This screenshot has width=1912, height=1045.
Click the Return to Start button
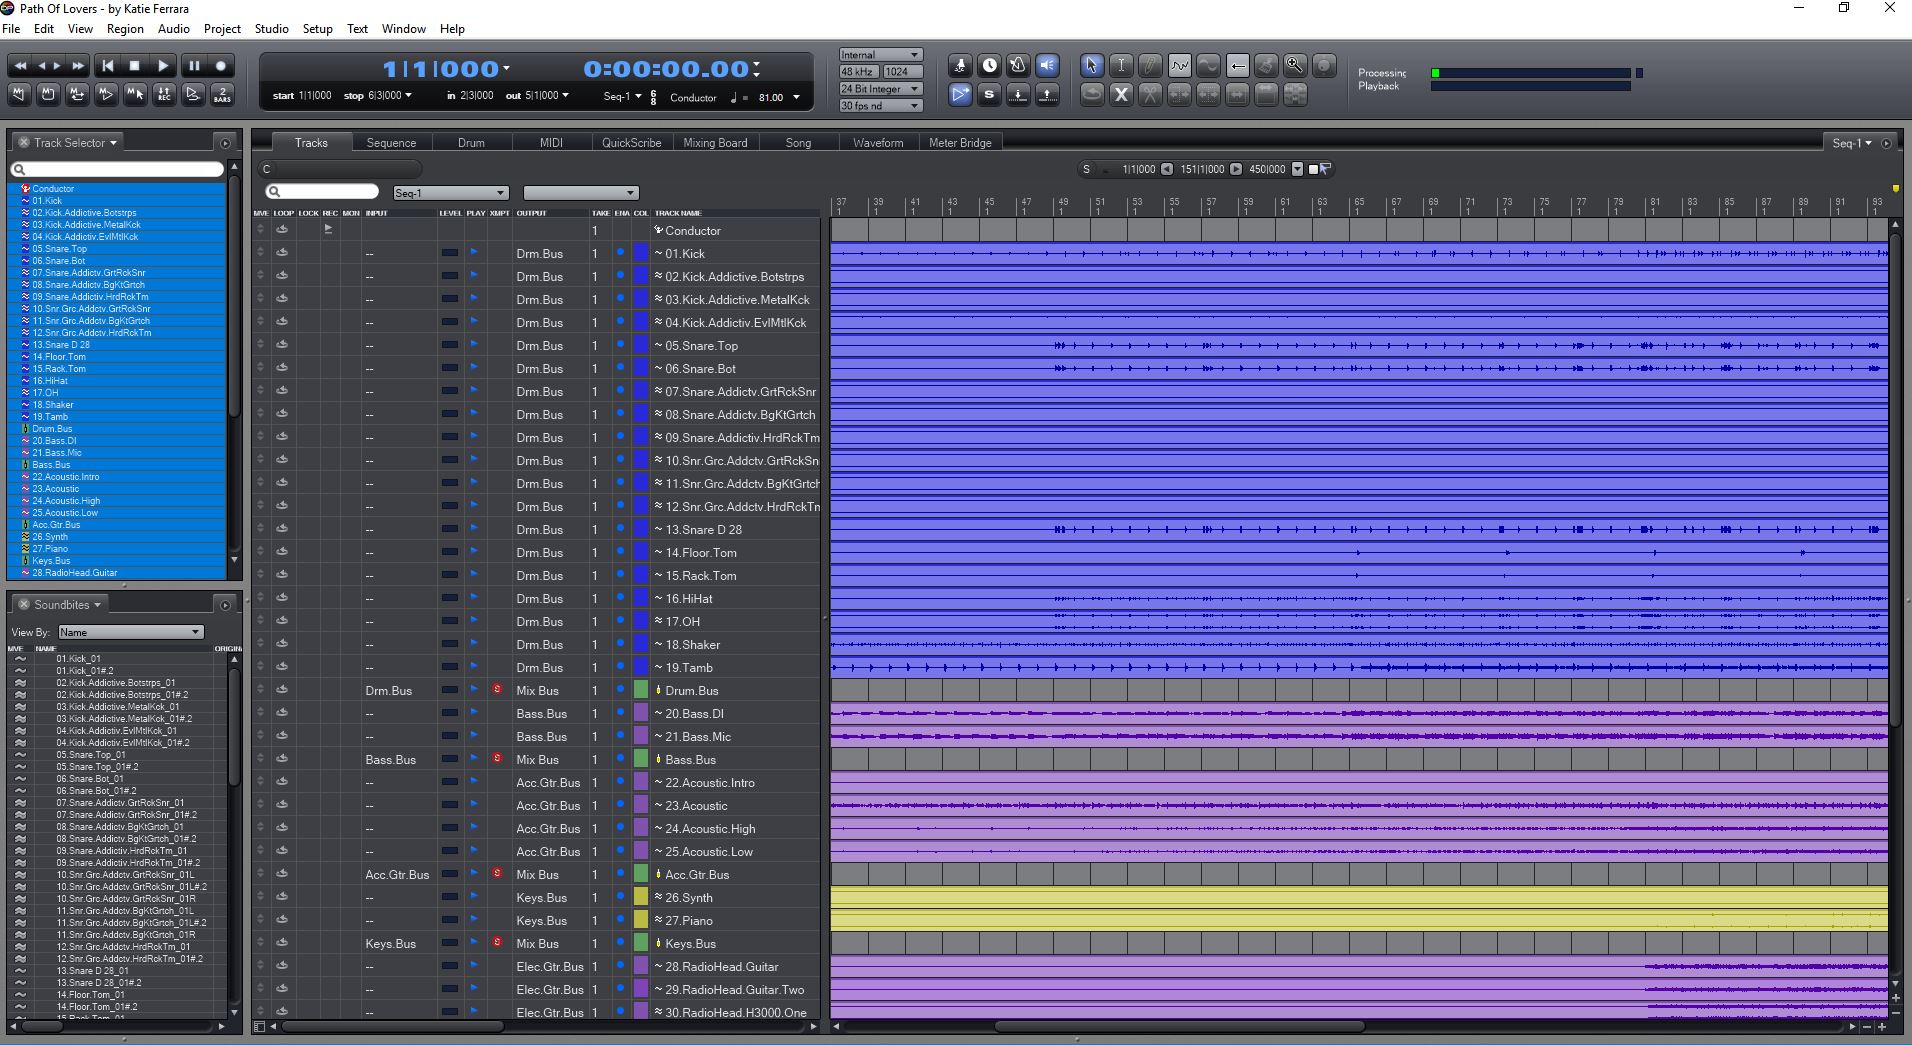[x=107, y=66]
